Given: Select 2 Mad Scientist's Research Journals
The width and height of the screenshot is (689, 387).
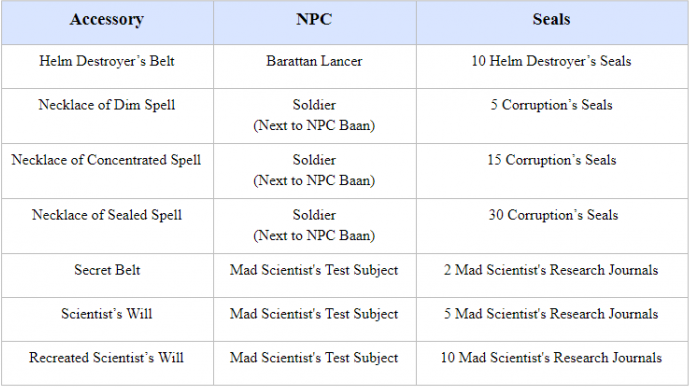Looking at the screenshot, I should [x=551, y=270].
